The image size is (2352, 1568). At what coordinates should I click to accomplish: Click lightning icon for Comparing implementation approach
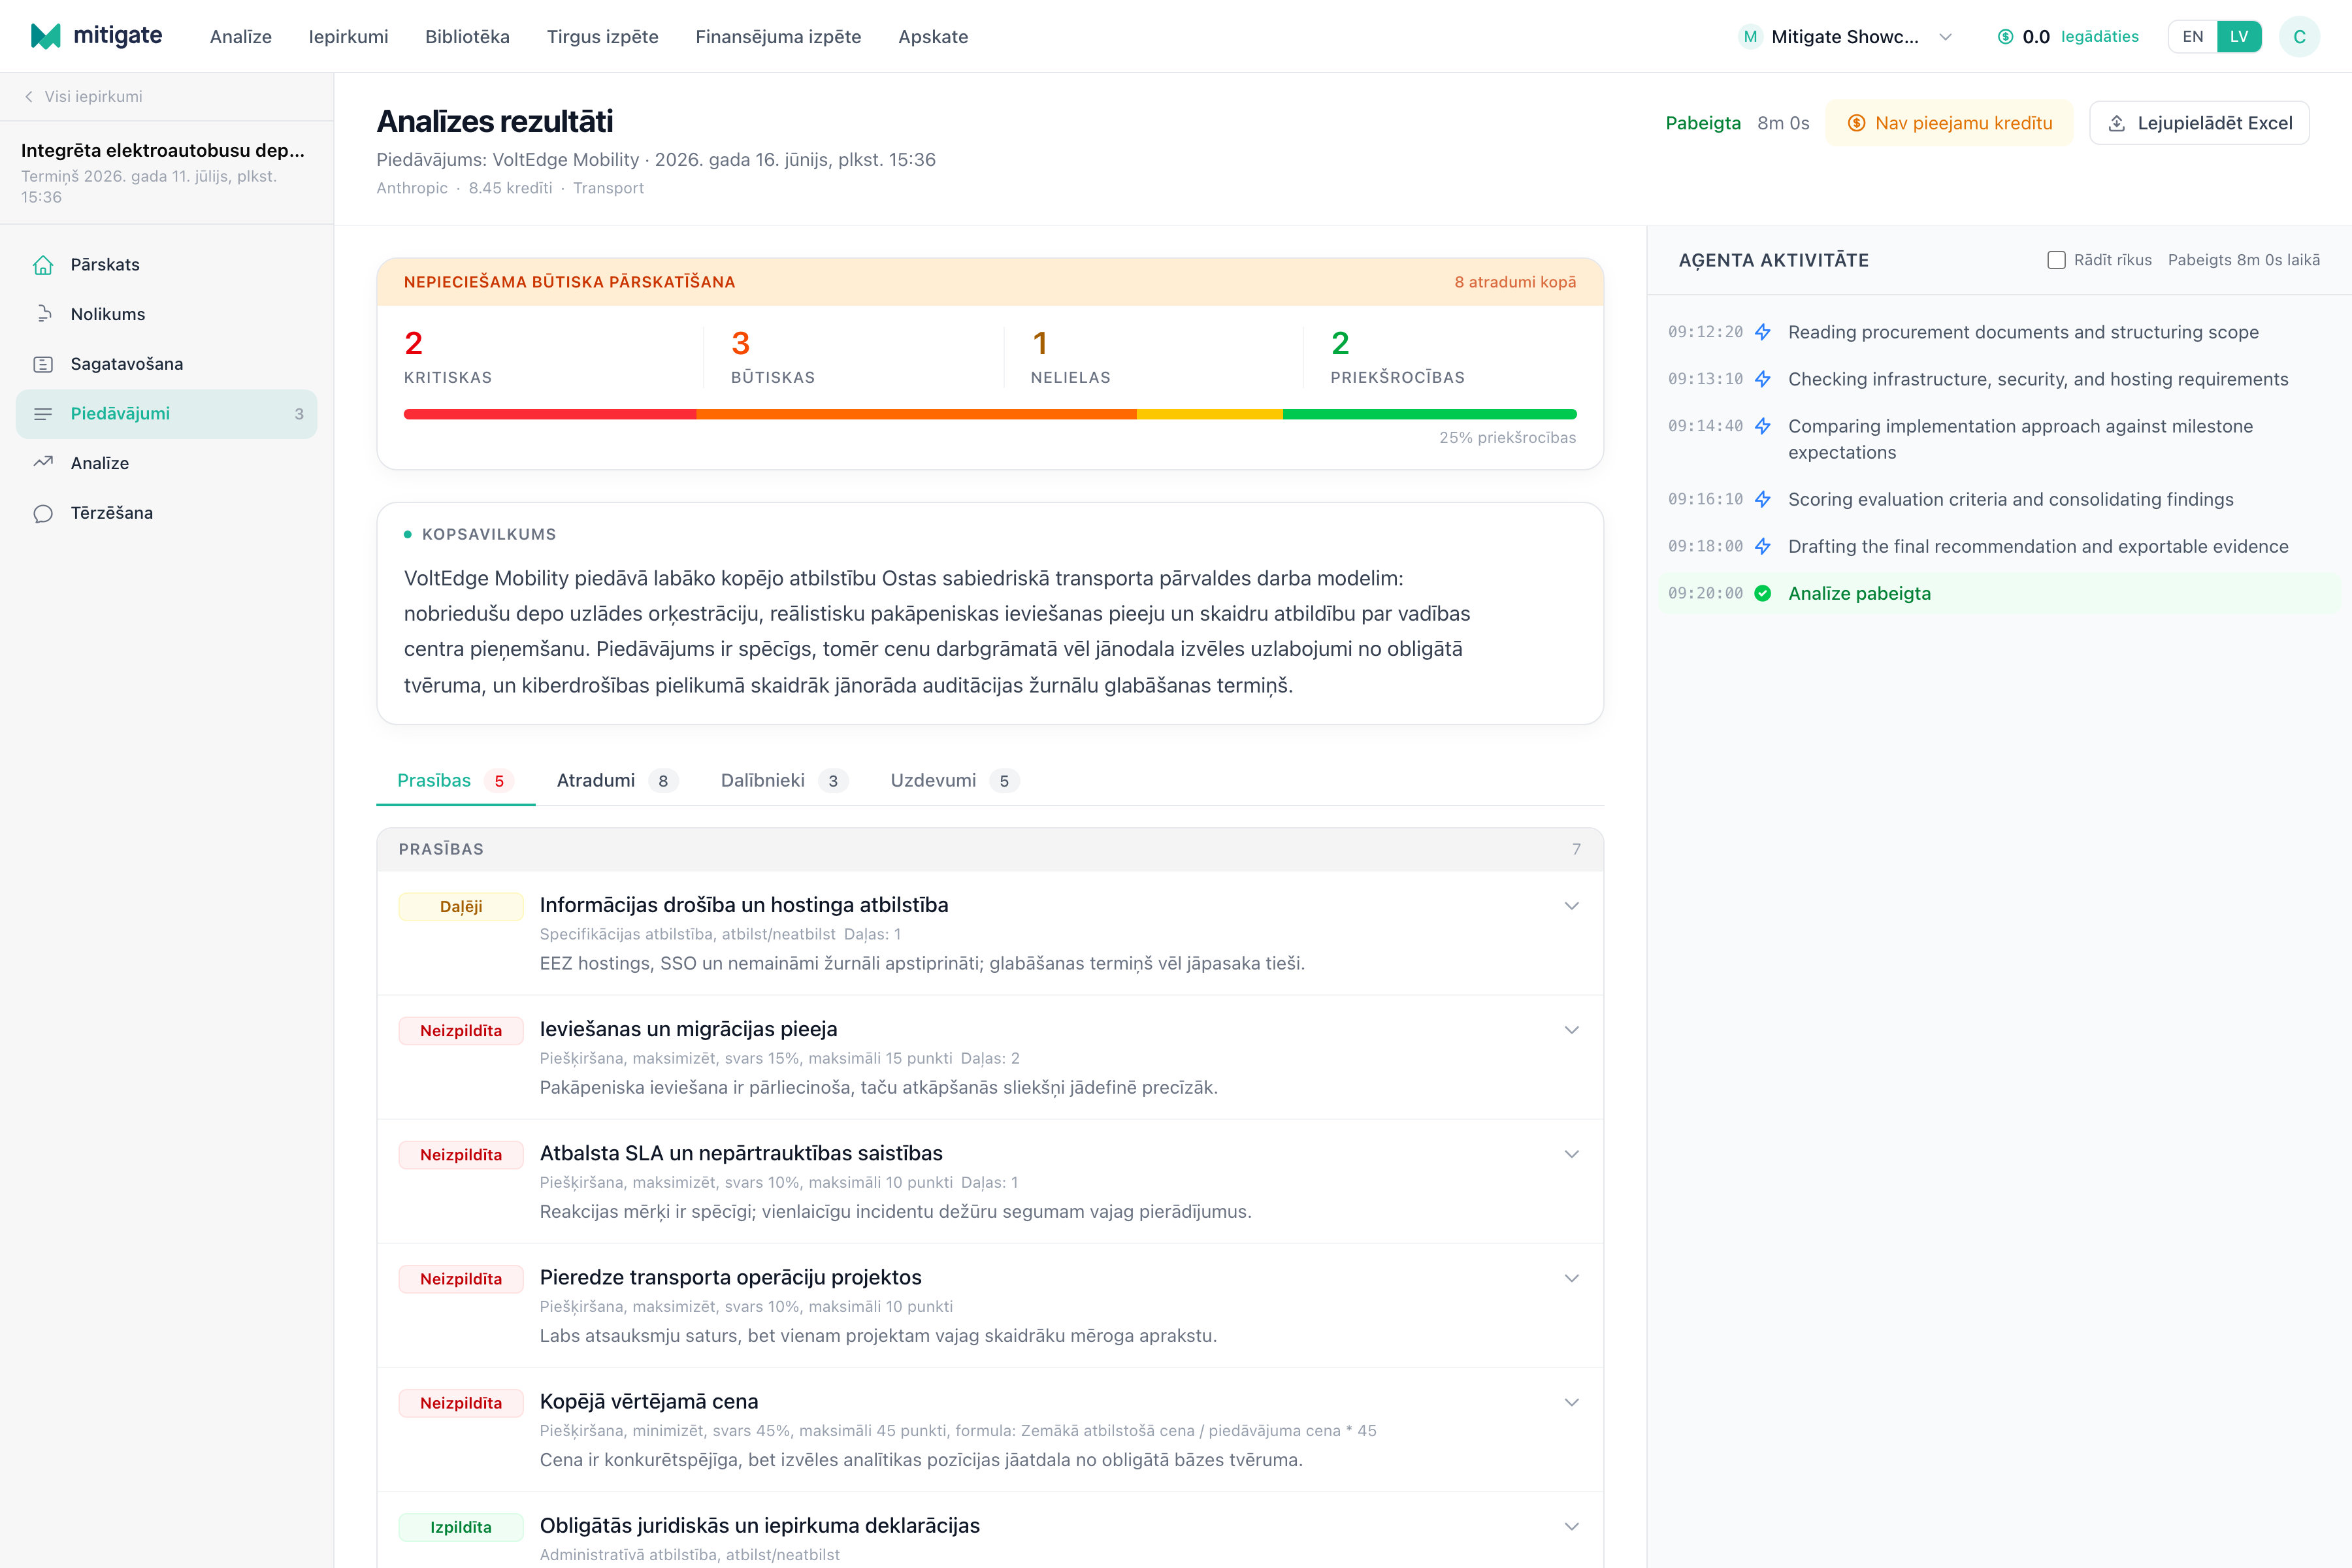(1763, 426)
